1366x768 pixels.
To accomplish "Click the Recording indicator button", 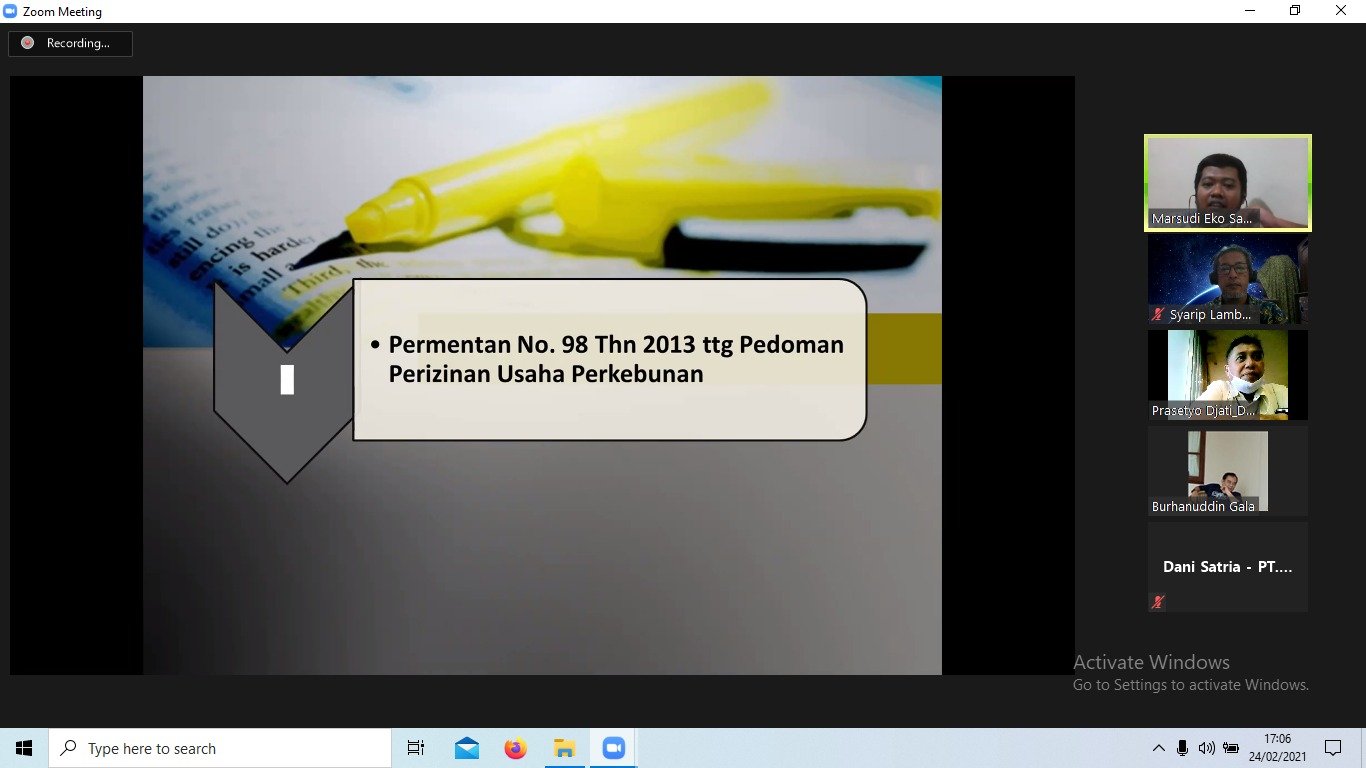I will click(x=70, y=43).
